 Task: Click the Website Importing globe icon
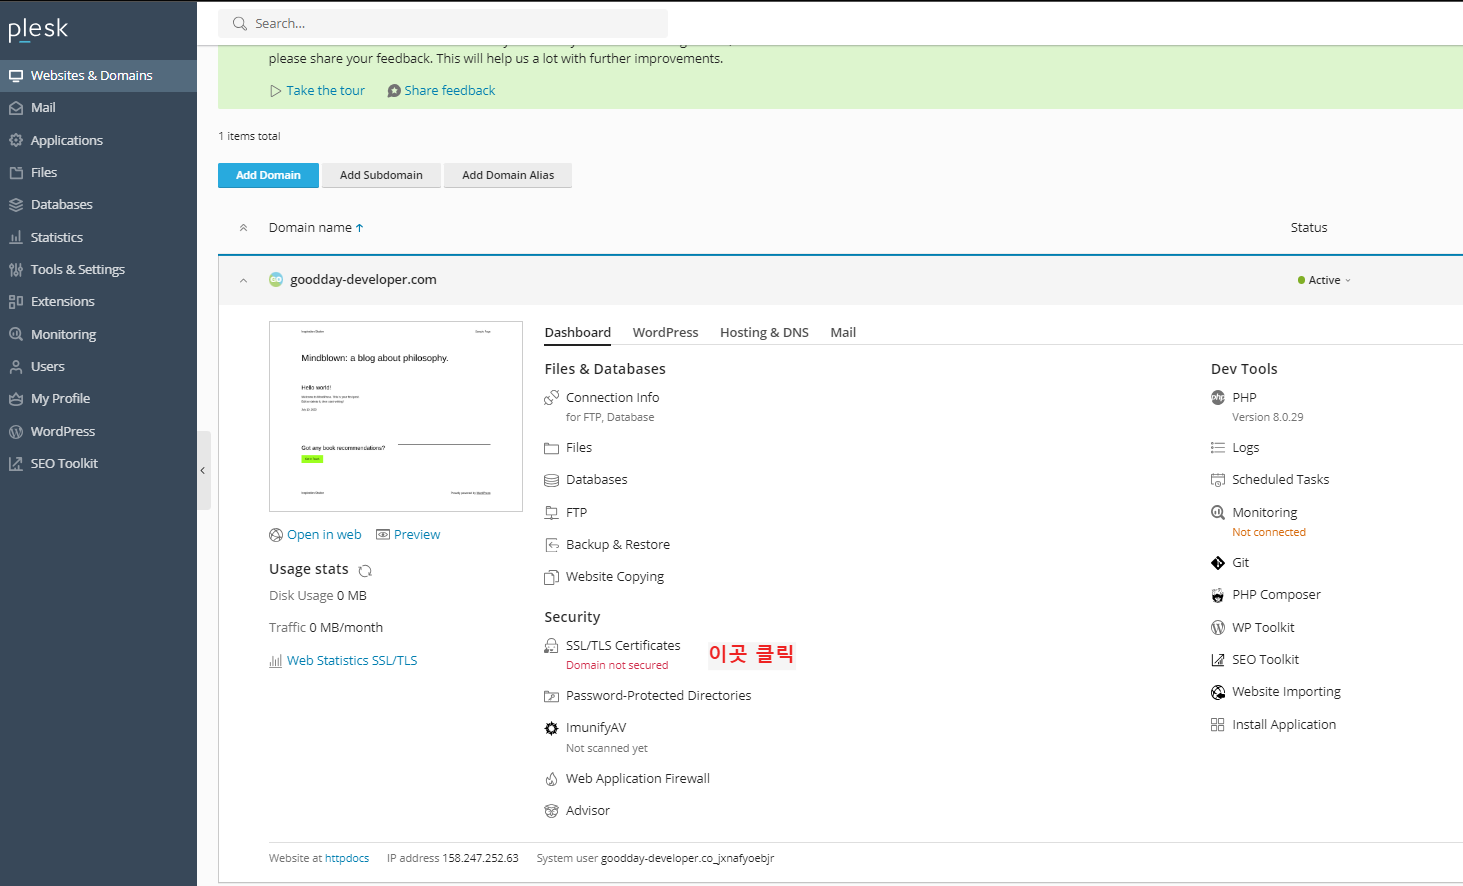click(1218, 692)
